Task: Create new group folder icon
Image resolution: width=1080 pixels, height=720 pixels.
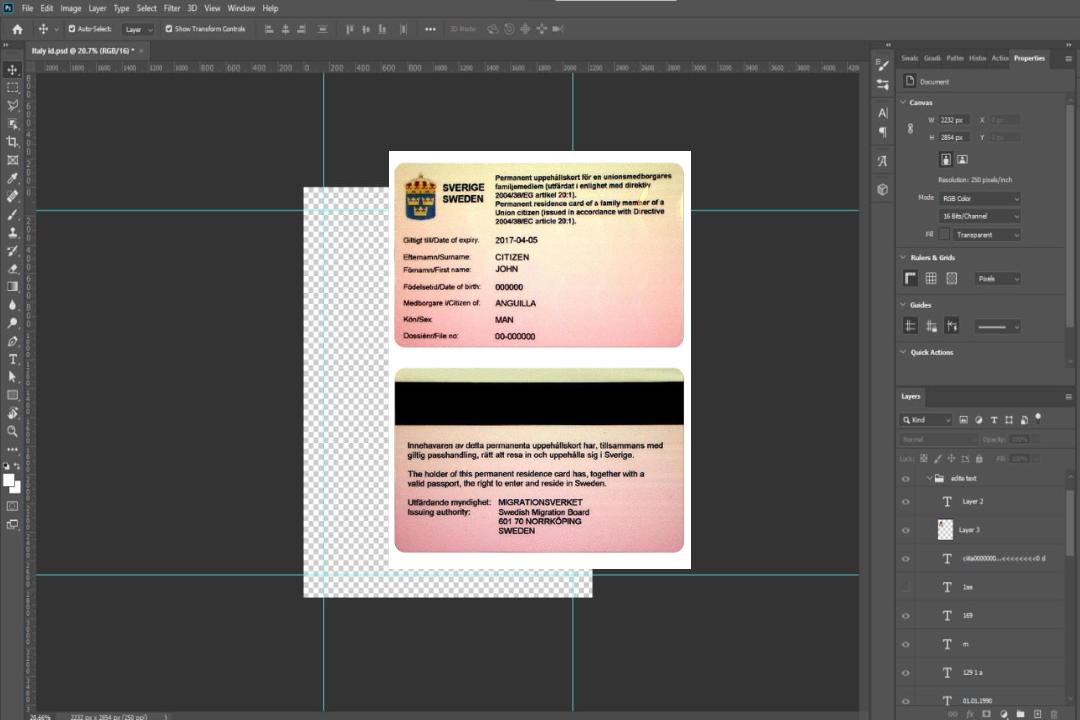Action: 1021,714
